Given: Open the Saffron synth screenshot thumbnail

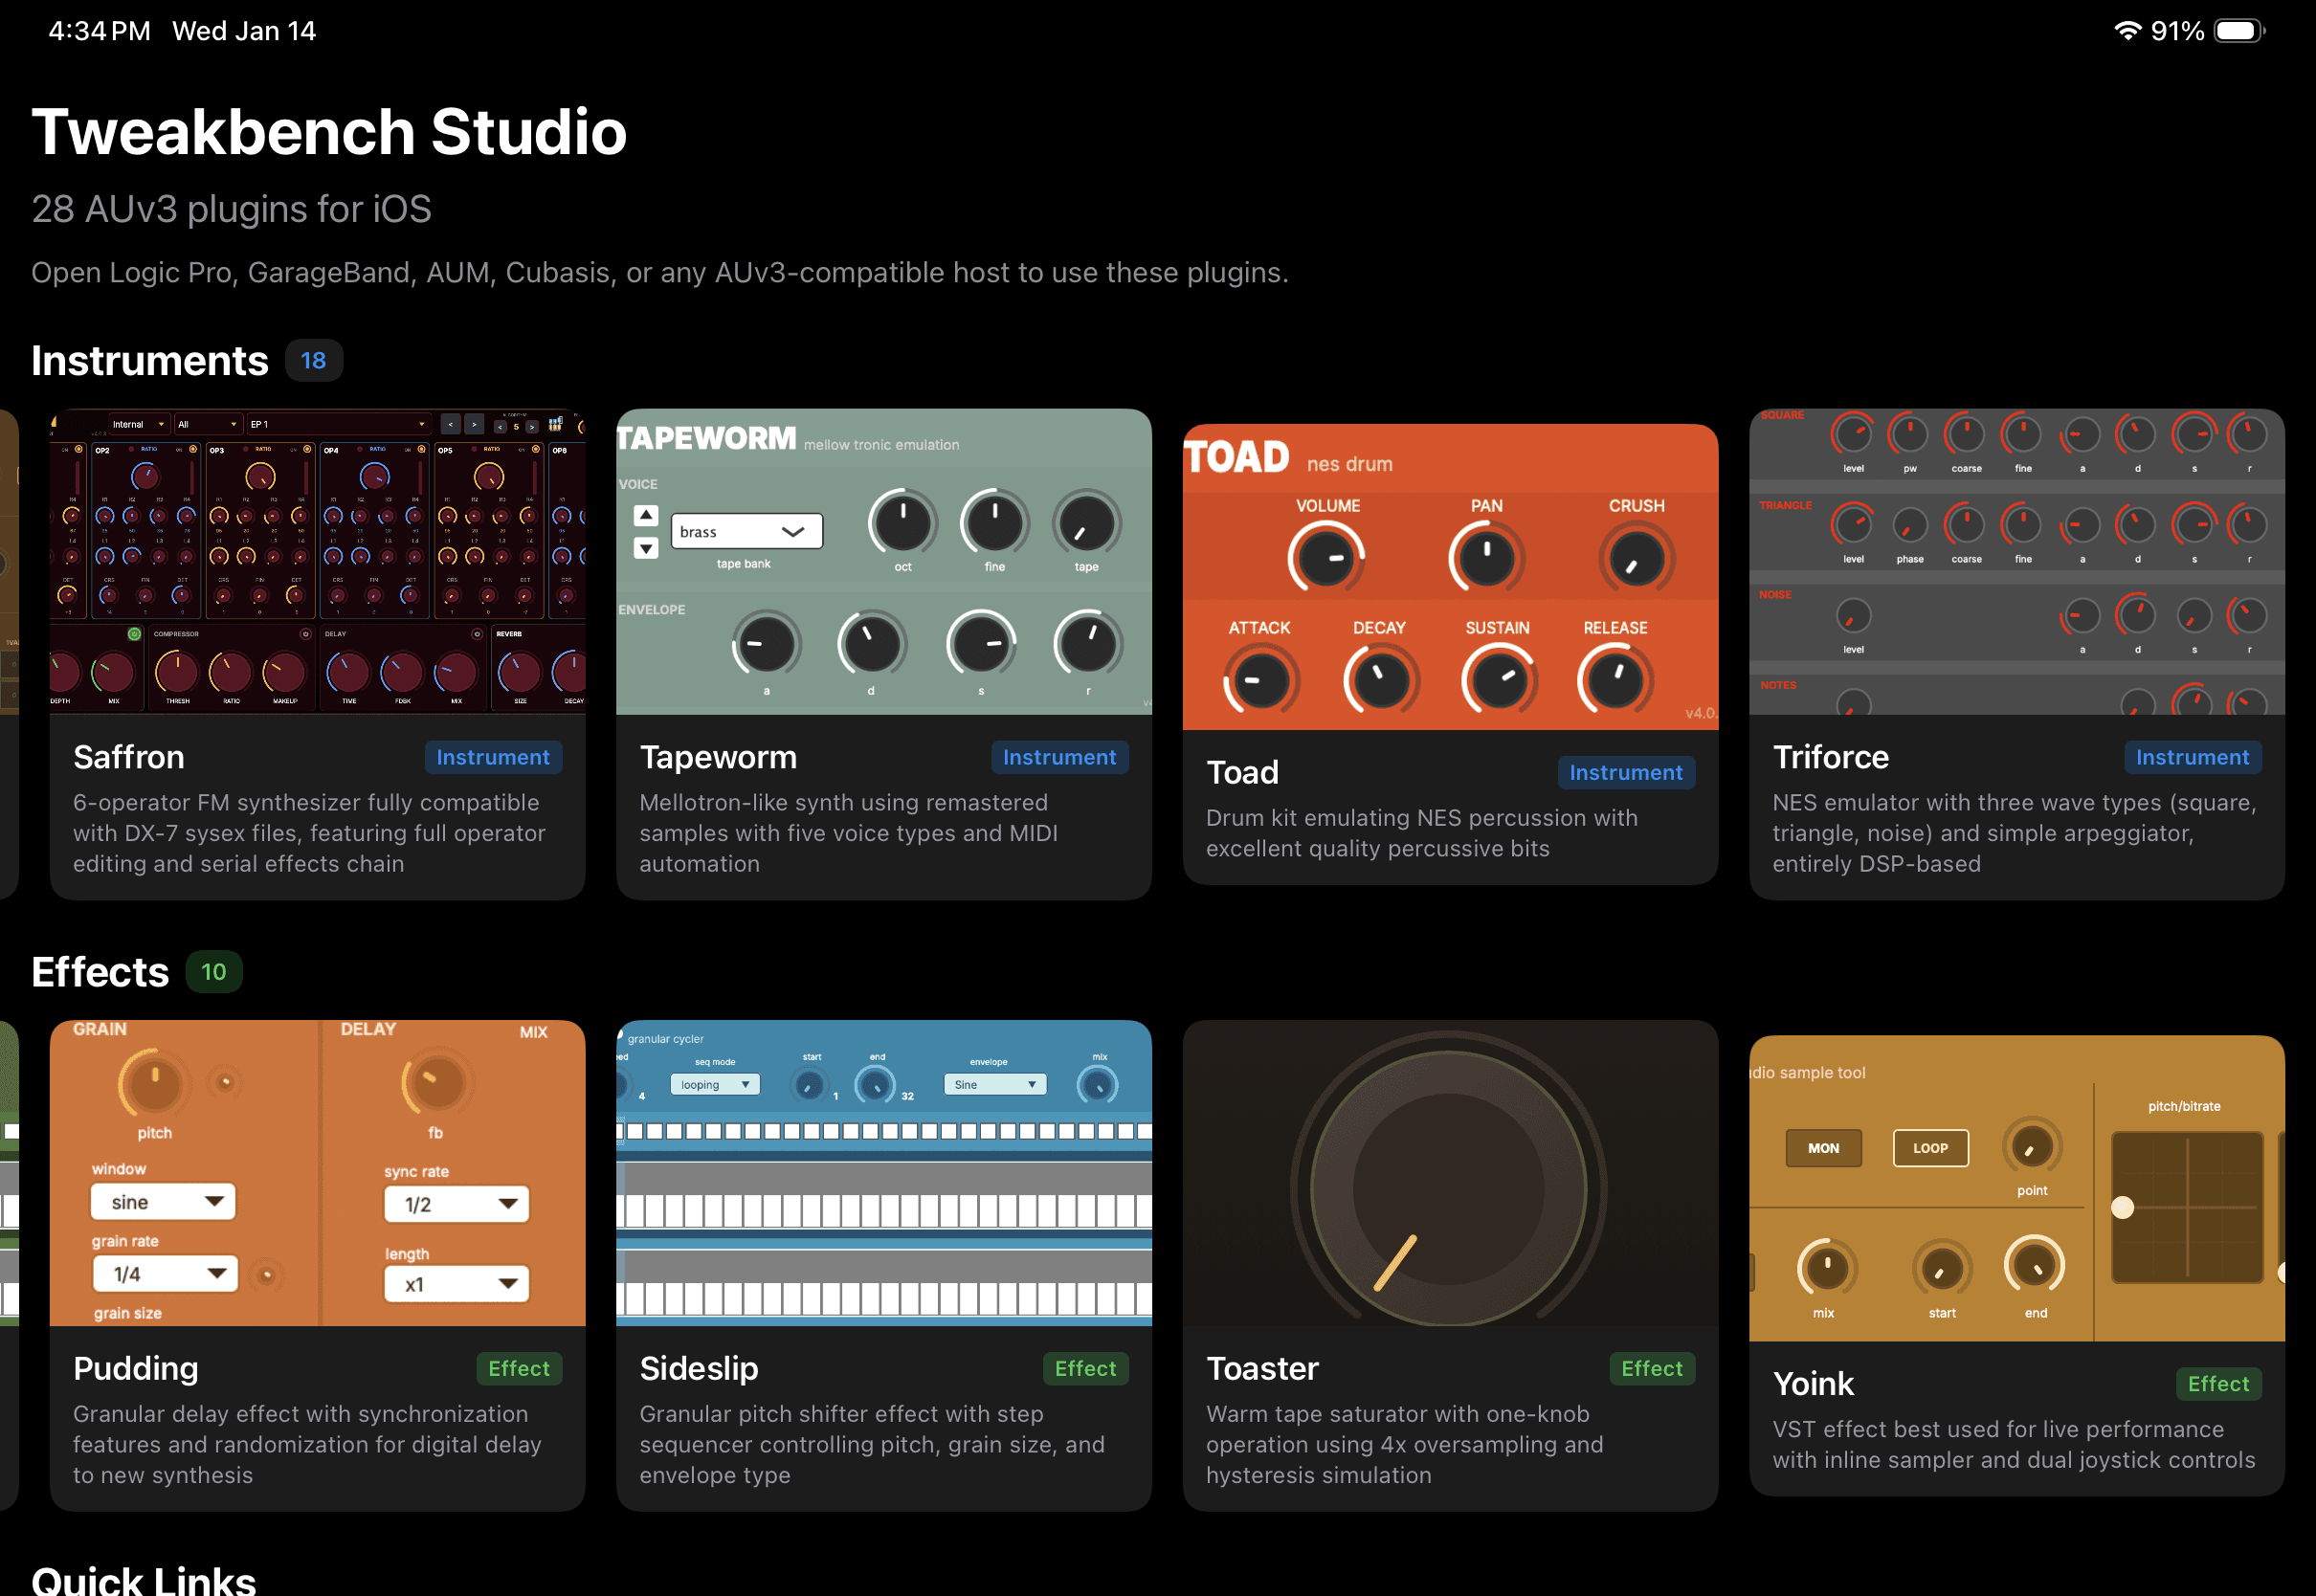Looking at the screenshot, I should pos(317,561).
